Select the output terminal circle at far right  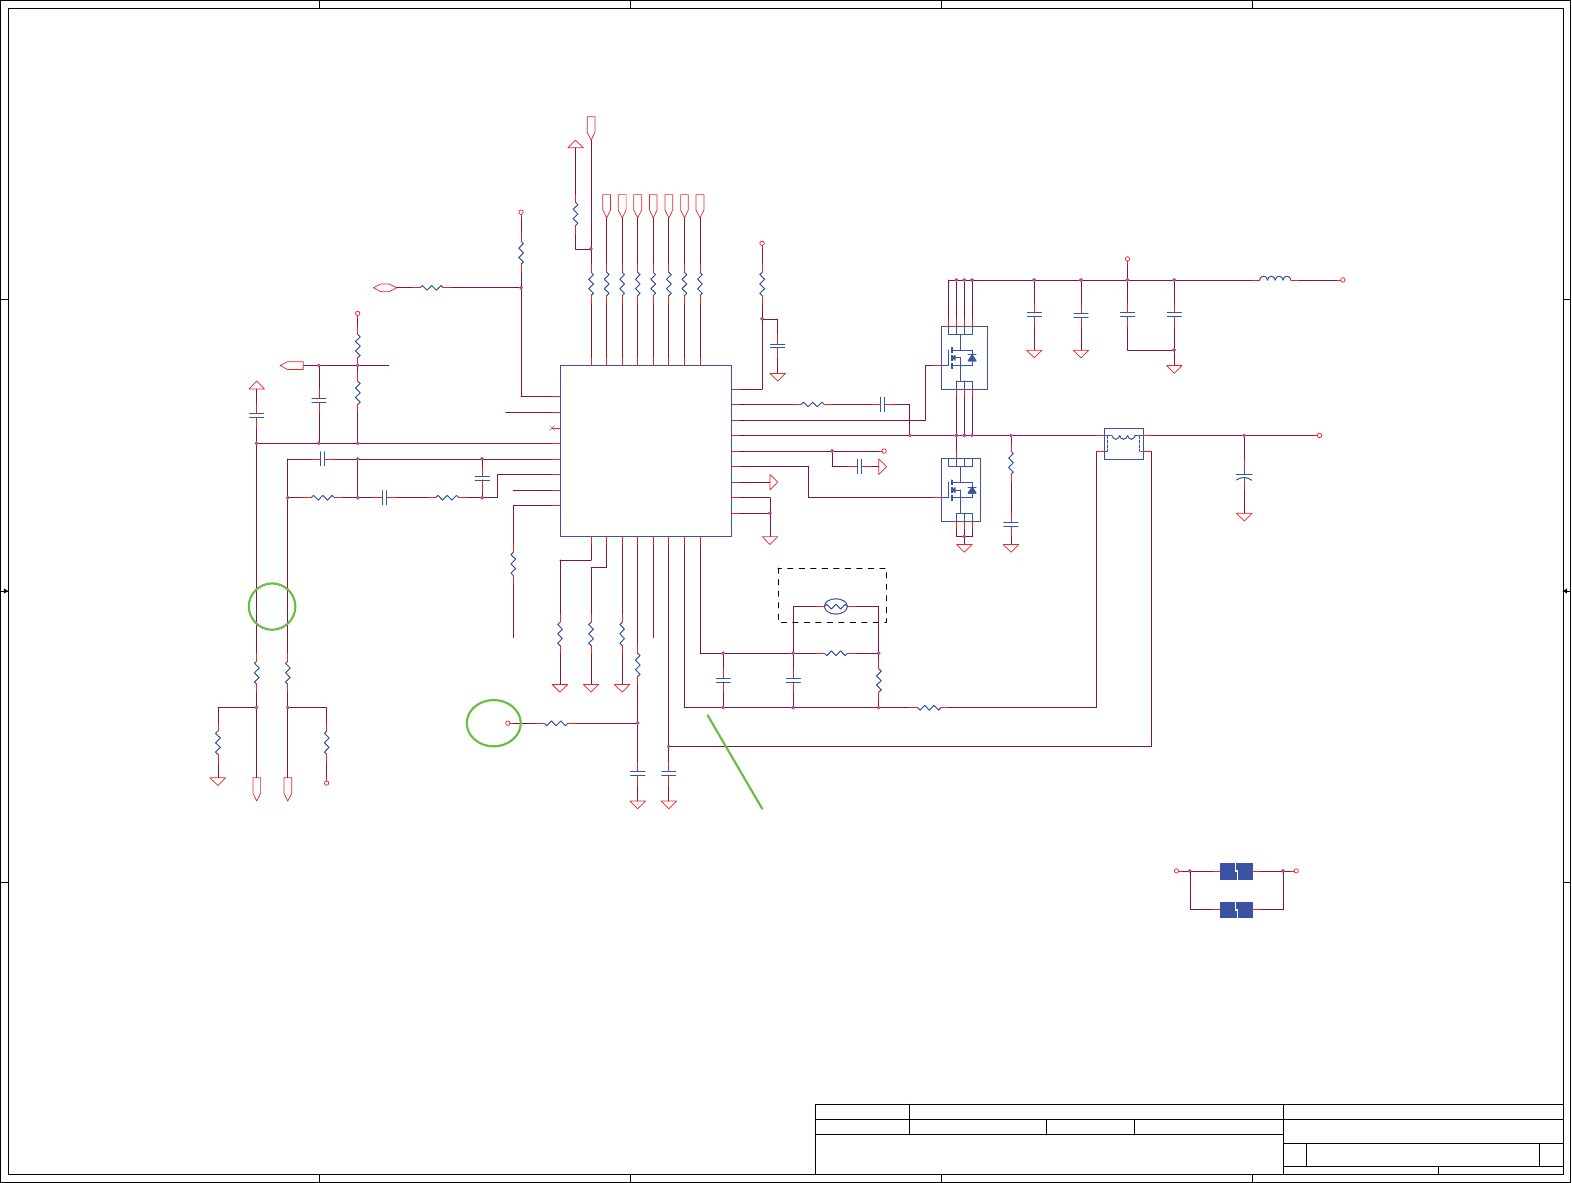[1319, 435]
